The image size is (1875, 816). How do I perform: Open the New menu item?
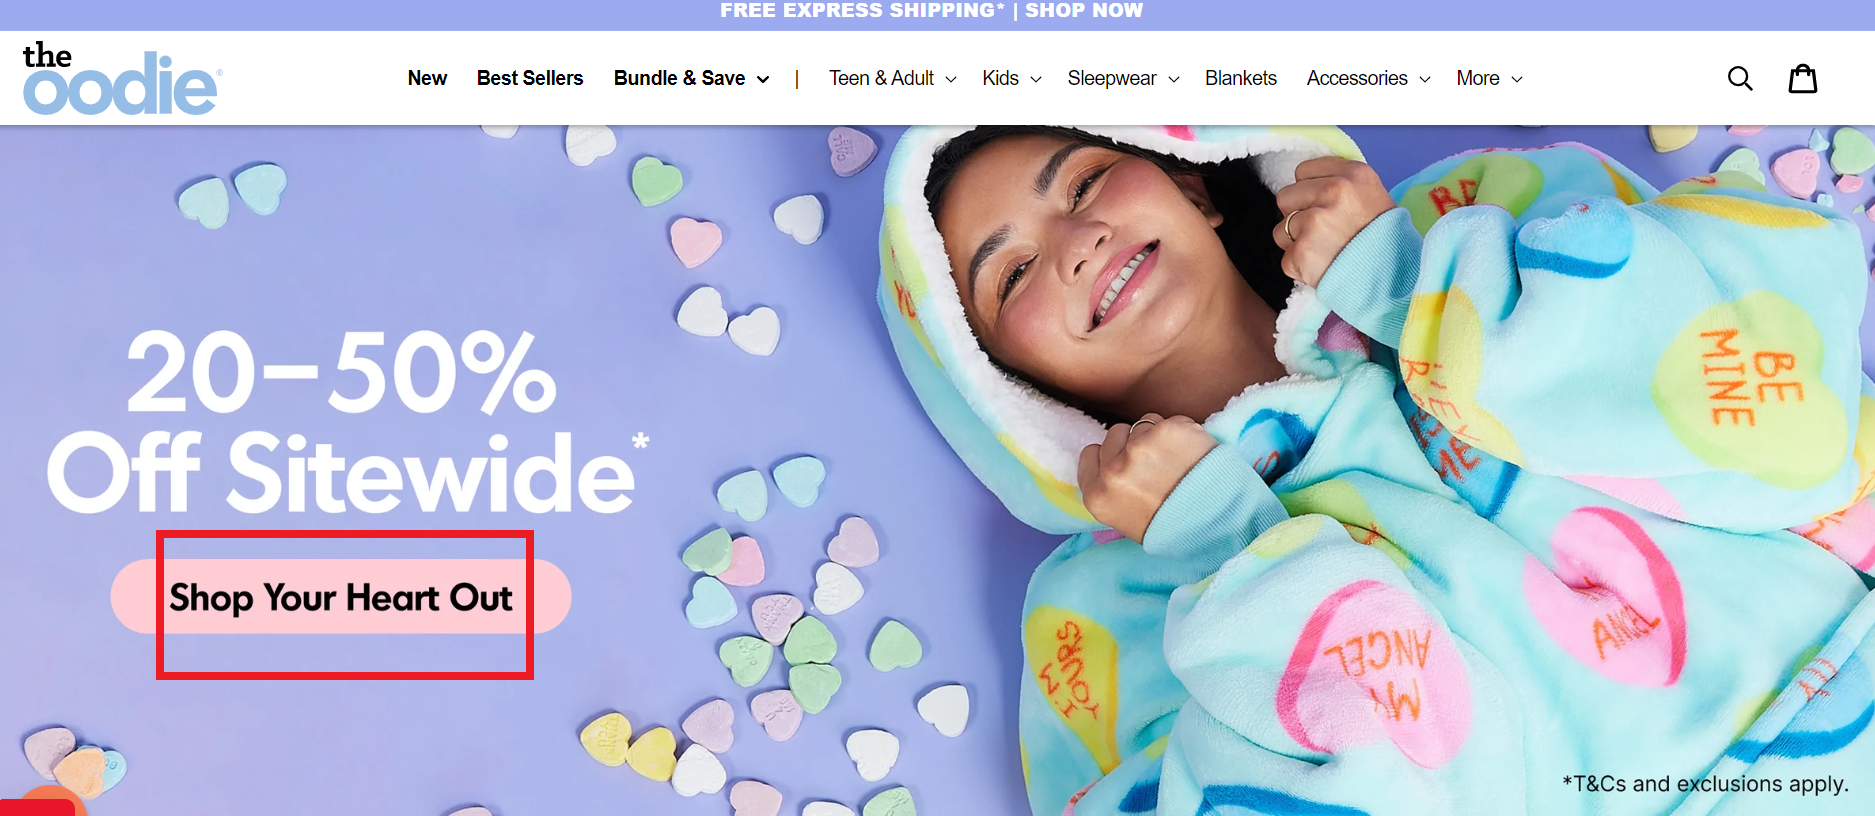pos(427,78)
